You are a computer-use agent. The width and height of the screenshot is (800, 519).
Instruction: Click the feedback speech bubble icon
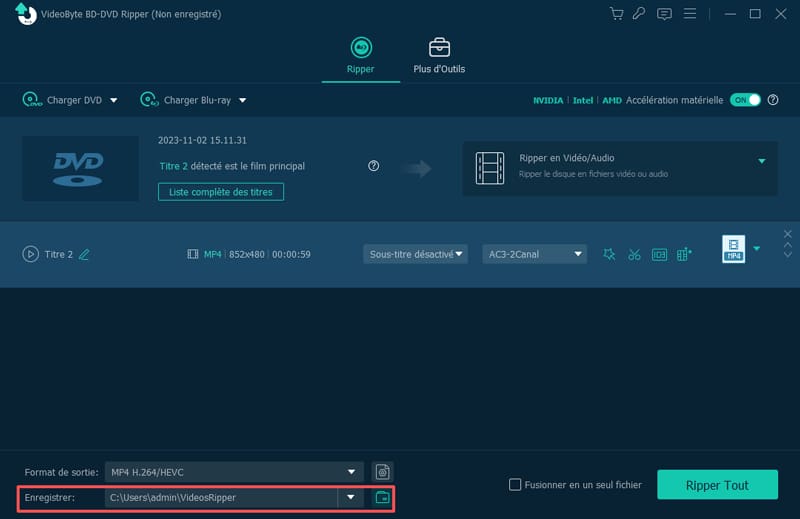(664, 14)
